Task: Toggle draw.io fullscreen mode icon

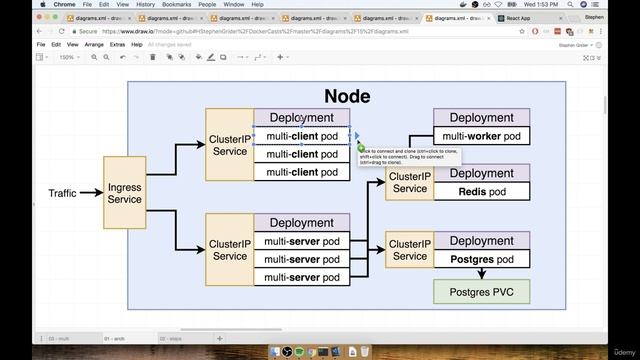Action: tap(586, 58)
